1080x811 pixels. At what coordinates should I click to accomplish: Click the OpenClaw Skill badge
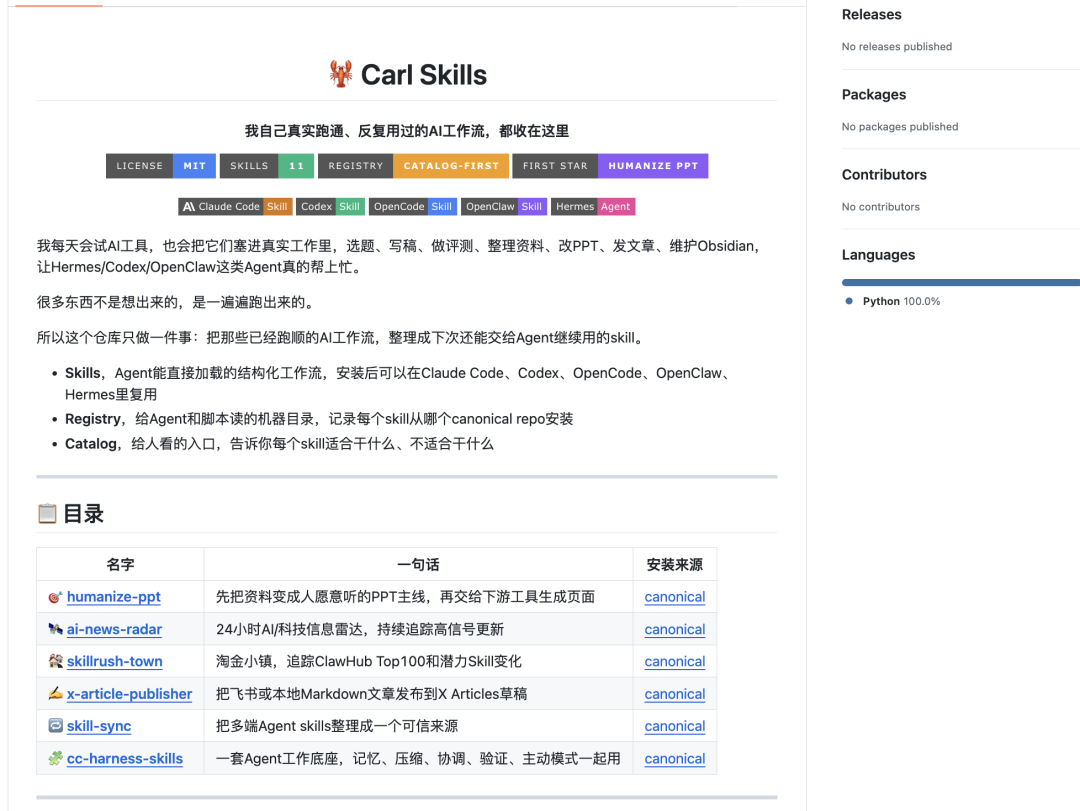(504, 207)
